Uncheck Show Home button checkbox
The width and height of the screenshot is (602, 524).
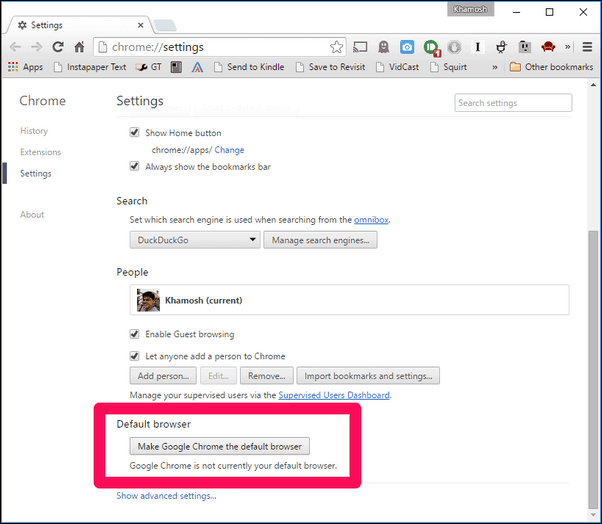(x=135, y=132)
